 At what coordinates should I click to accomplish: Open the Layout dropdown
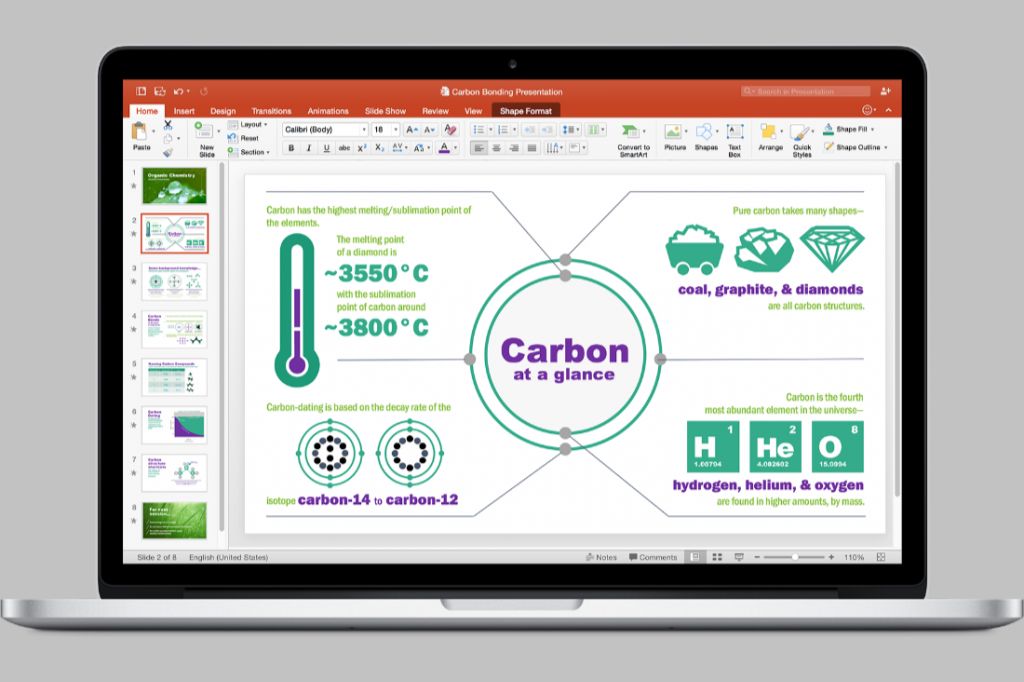click(x=248, y=124)
